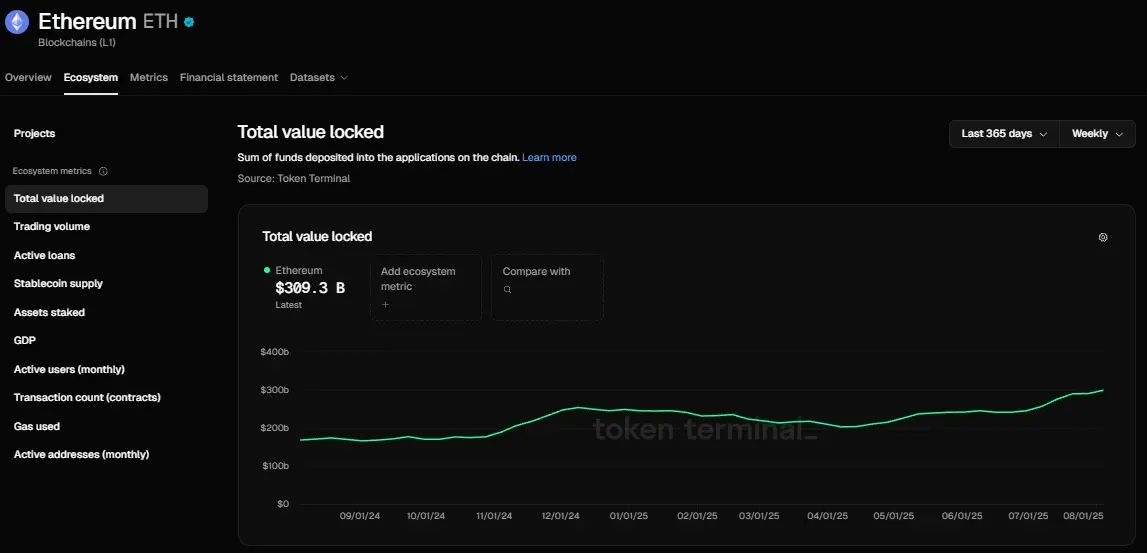Open the Weekly interval dropdown

coord(1097,134)
